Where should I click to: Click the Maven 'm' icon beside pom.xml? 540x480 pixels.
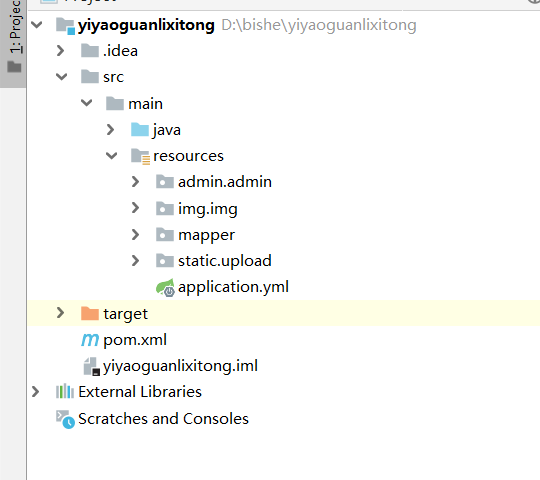pos(90,340)
